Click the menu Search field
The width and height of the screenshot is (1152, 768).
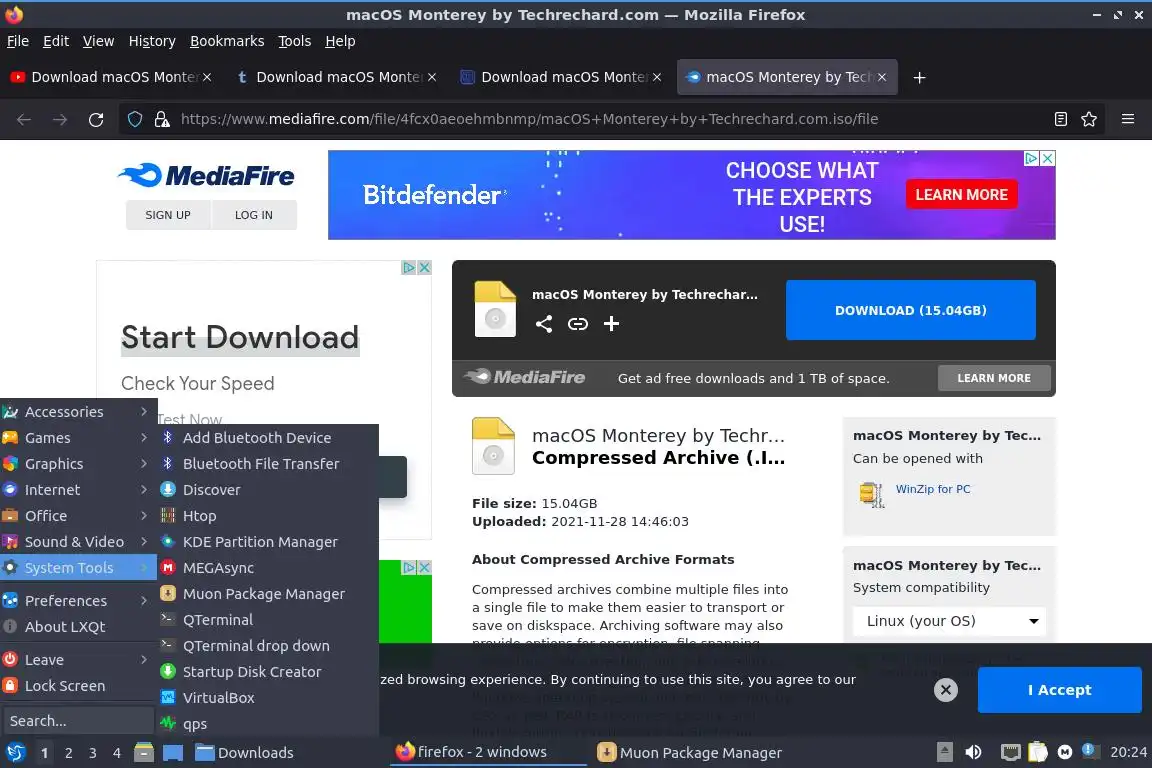pos(77,721)
